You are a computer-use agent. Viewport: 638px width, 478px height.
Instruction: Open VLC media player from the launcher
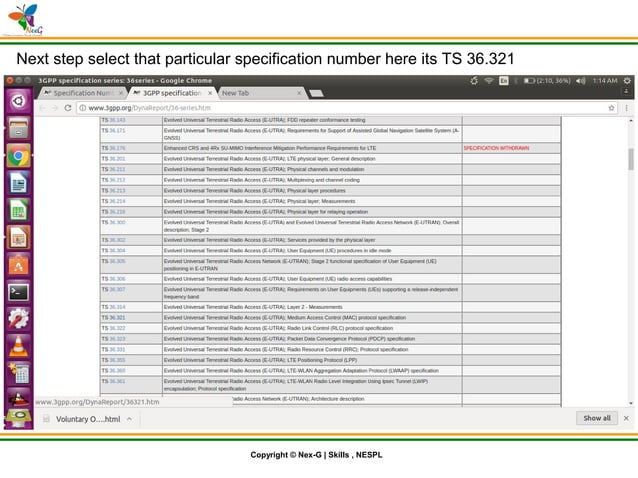pyautogui.click(x=18, y=346)
